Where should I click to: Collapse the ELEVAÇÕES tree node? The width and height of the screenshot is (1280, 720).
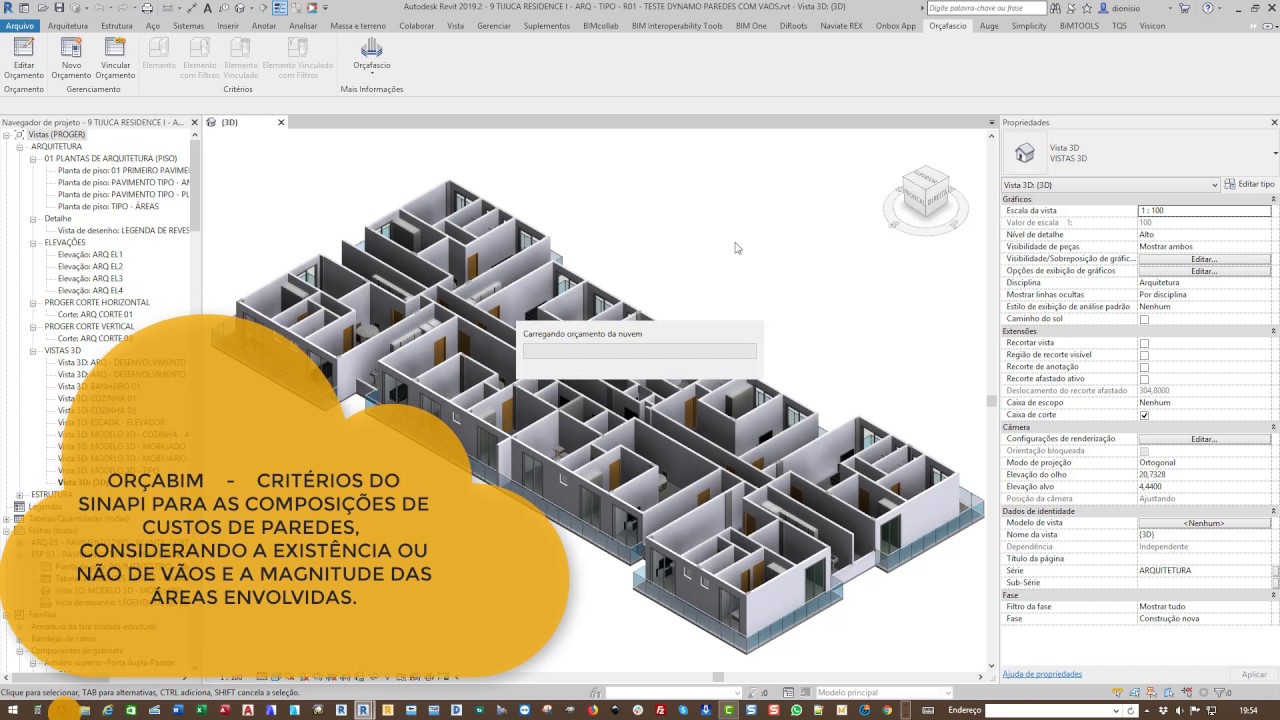coord(33,242)
